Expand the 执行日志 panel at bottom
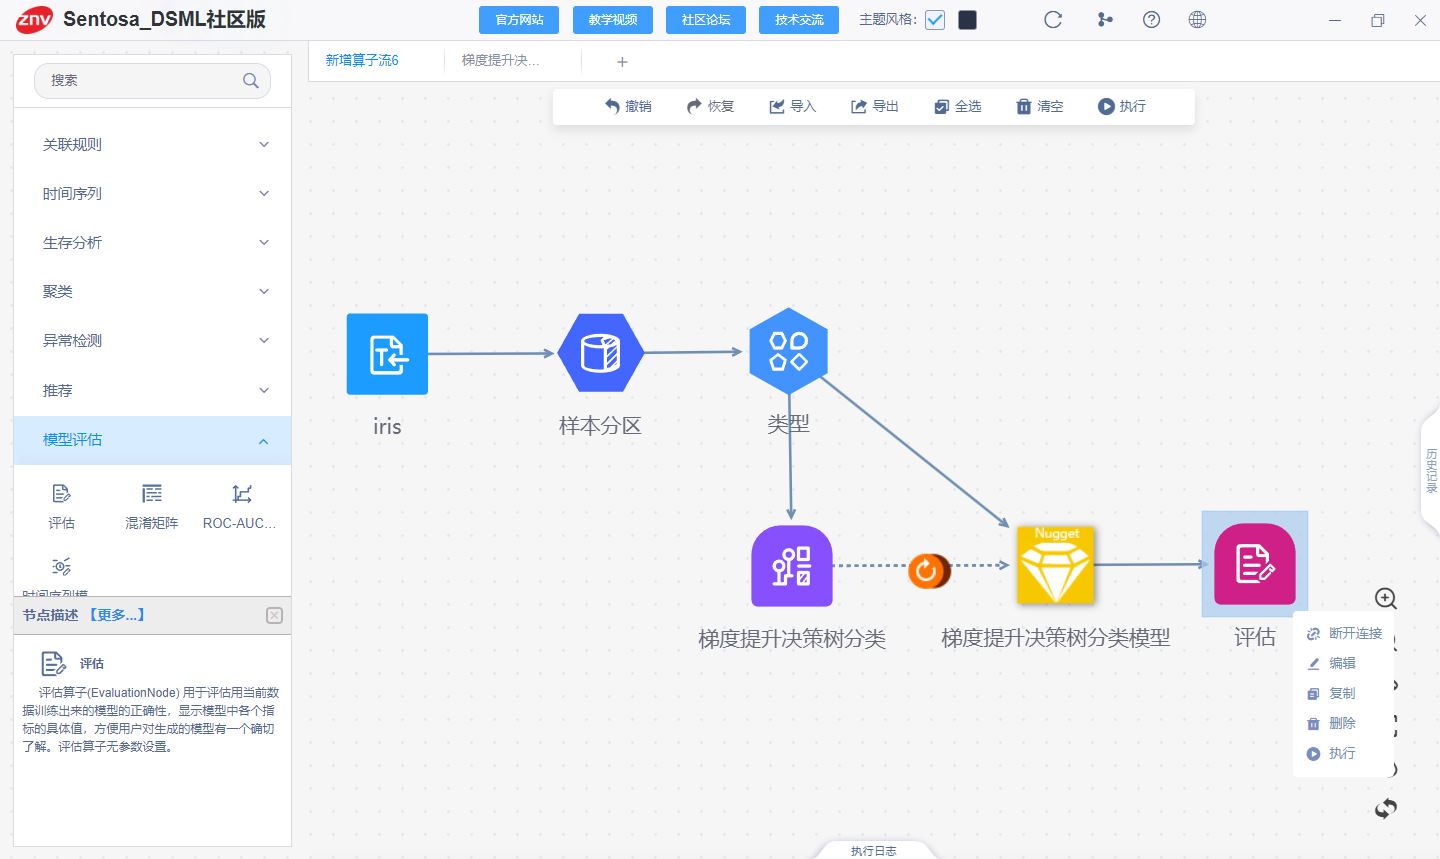1440x859 pixels. point(874,850)
